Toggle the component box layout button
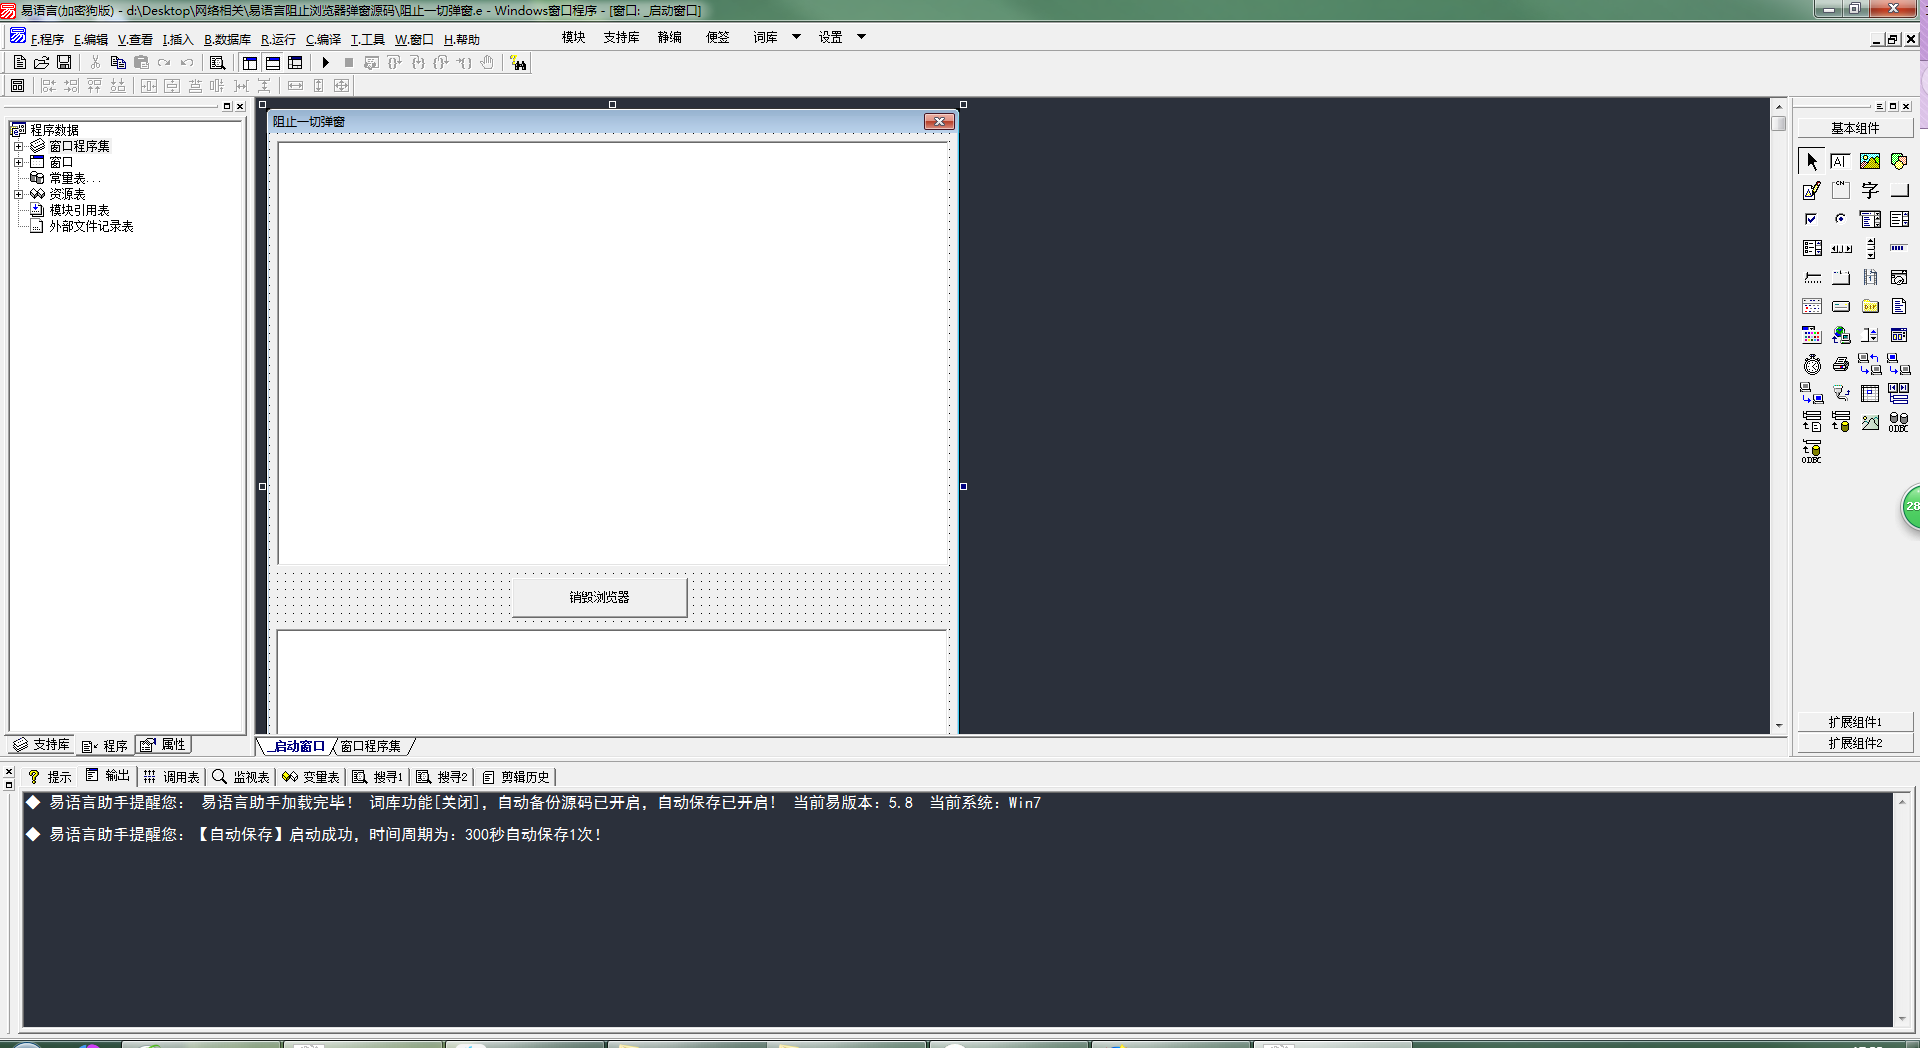The image size is (1928, 1048). pyautogui.click(x=295, y=62)
